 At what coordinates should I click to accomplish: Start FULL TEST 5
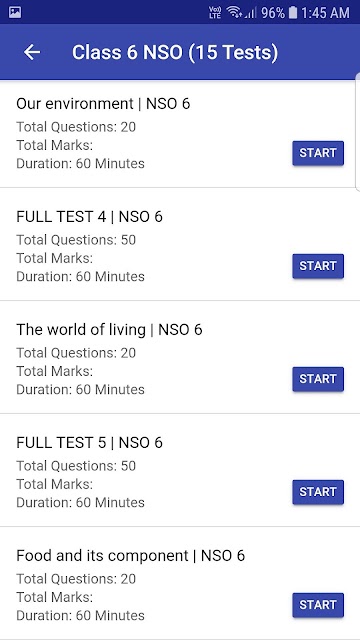(x=318, y=492)
